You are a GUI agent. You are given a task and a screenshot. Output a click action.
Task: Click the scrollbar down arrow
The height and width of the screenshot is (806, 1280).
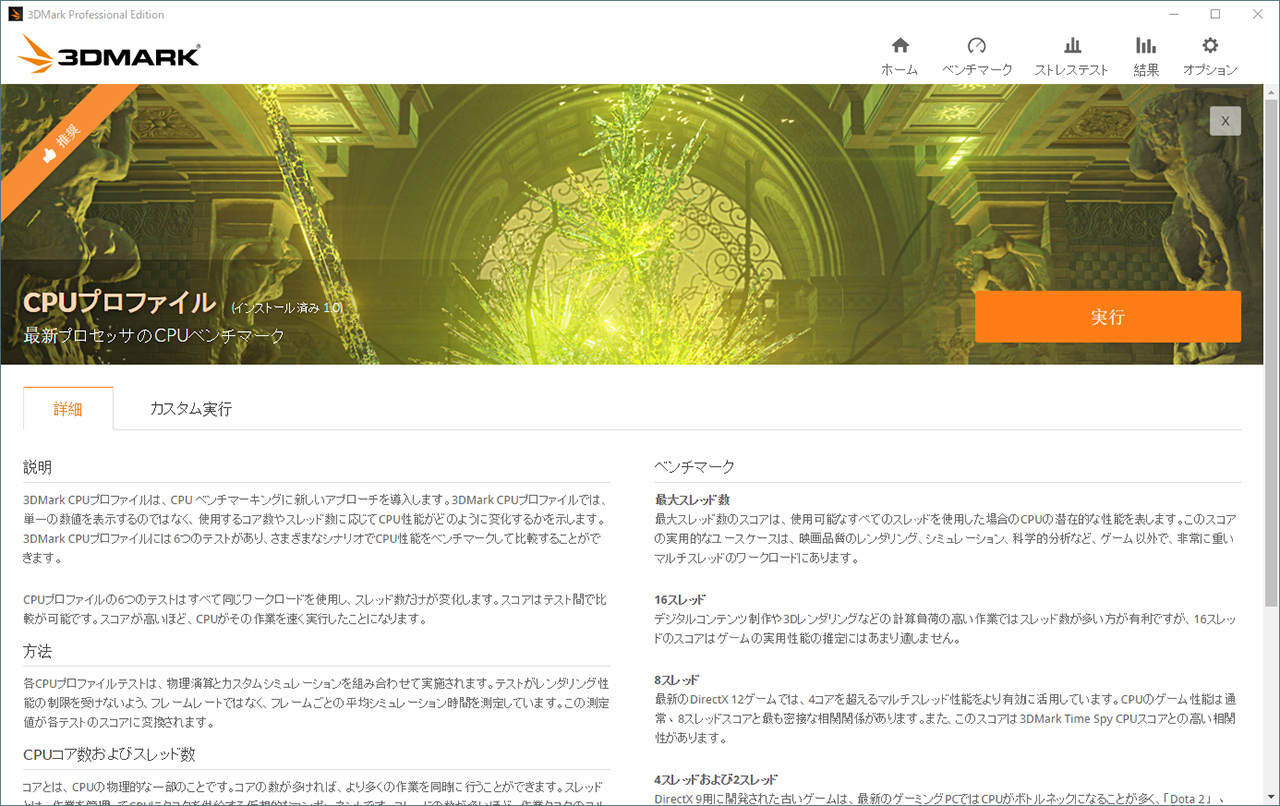coord(1271,797)
